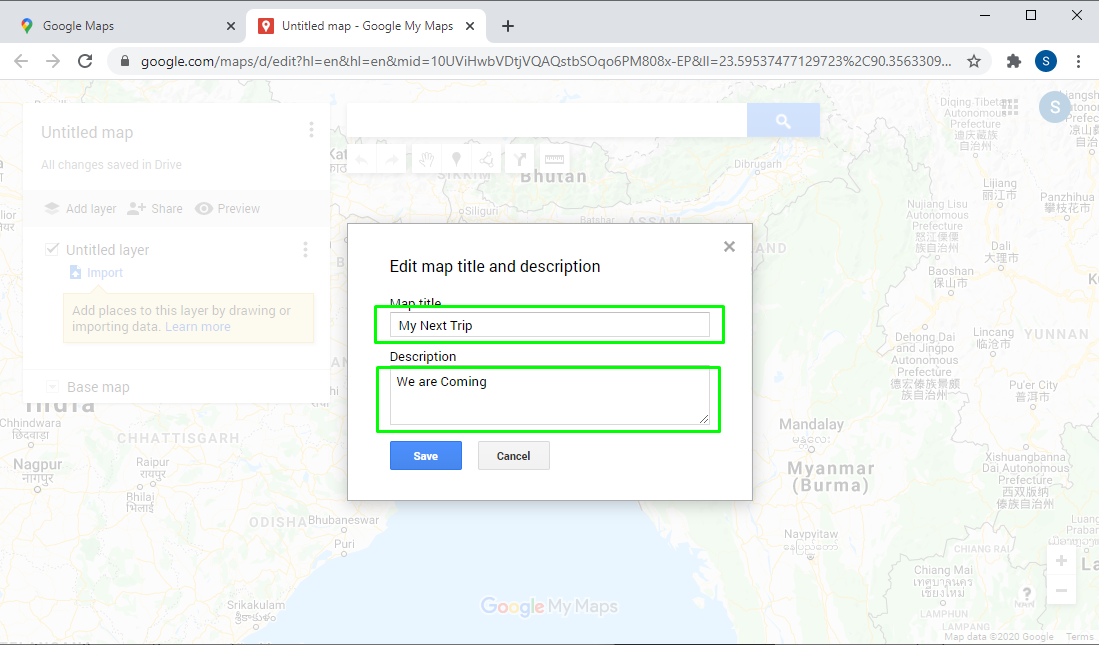Close the Edit map title dialog
1099x645 pixels.
pos(729,247)
